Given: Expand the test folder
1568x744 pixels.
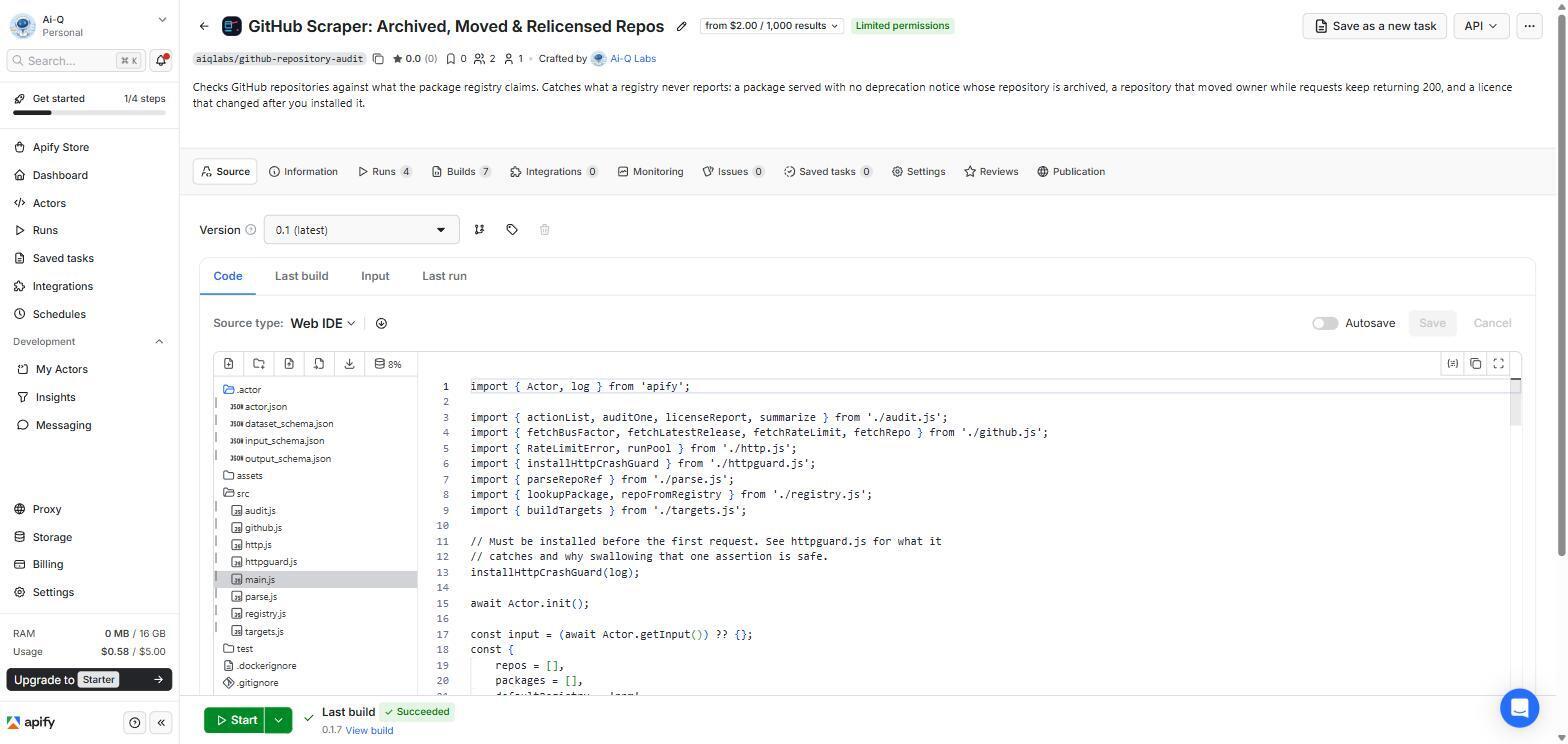Looking at the screenshot, I should (x=238, y=649).
